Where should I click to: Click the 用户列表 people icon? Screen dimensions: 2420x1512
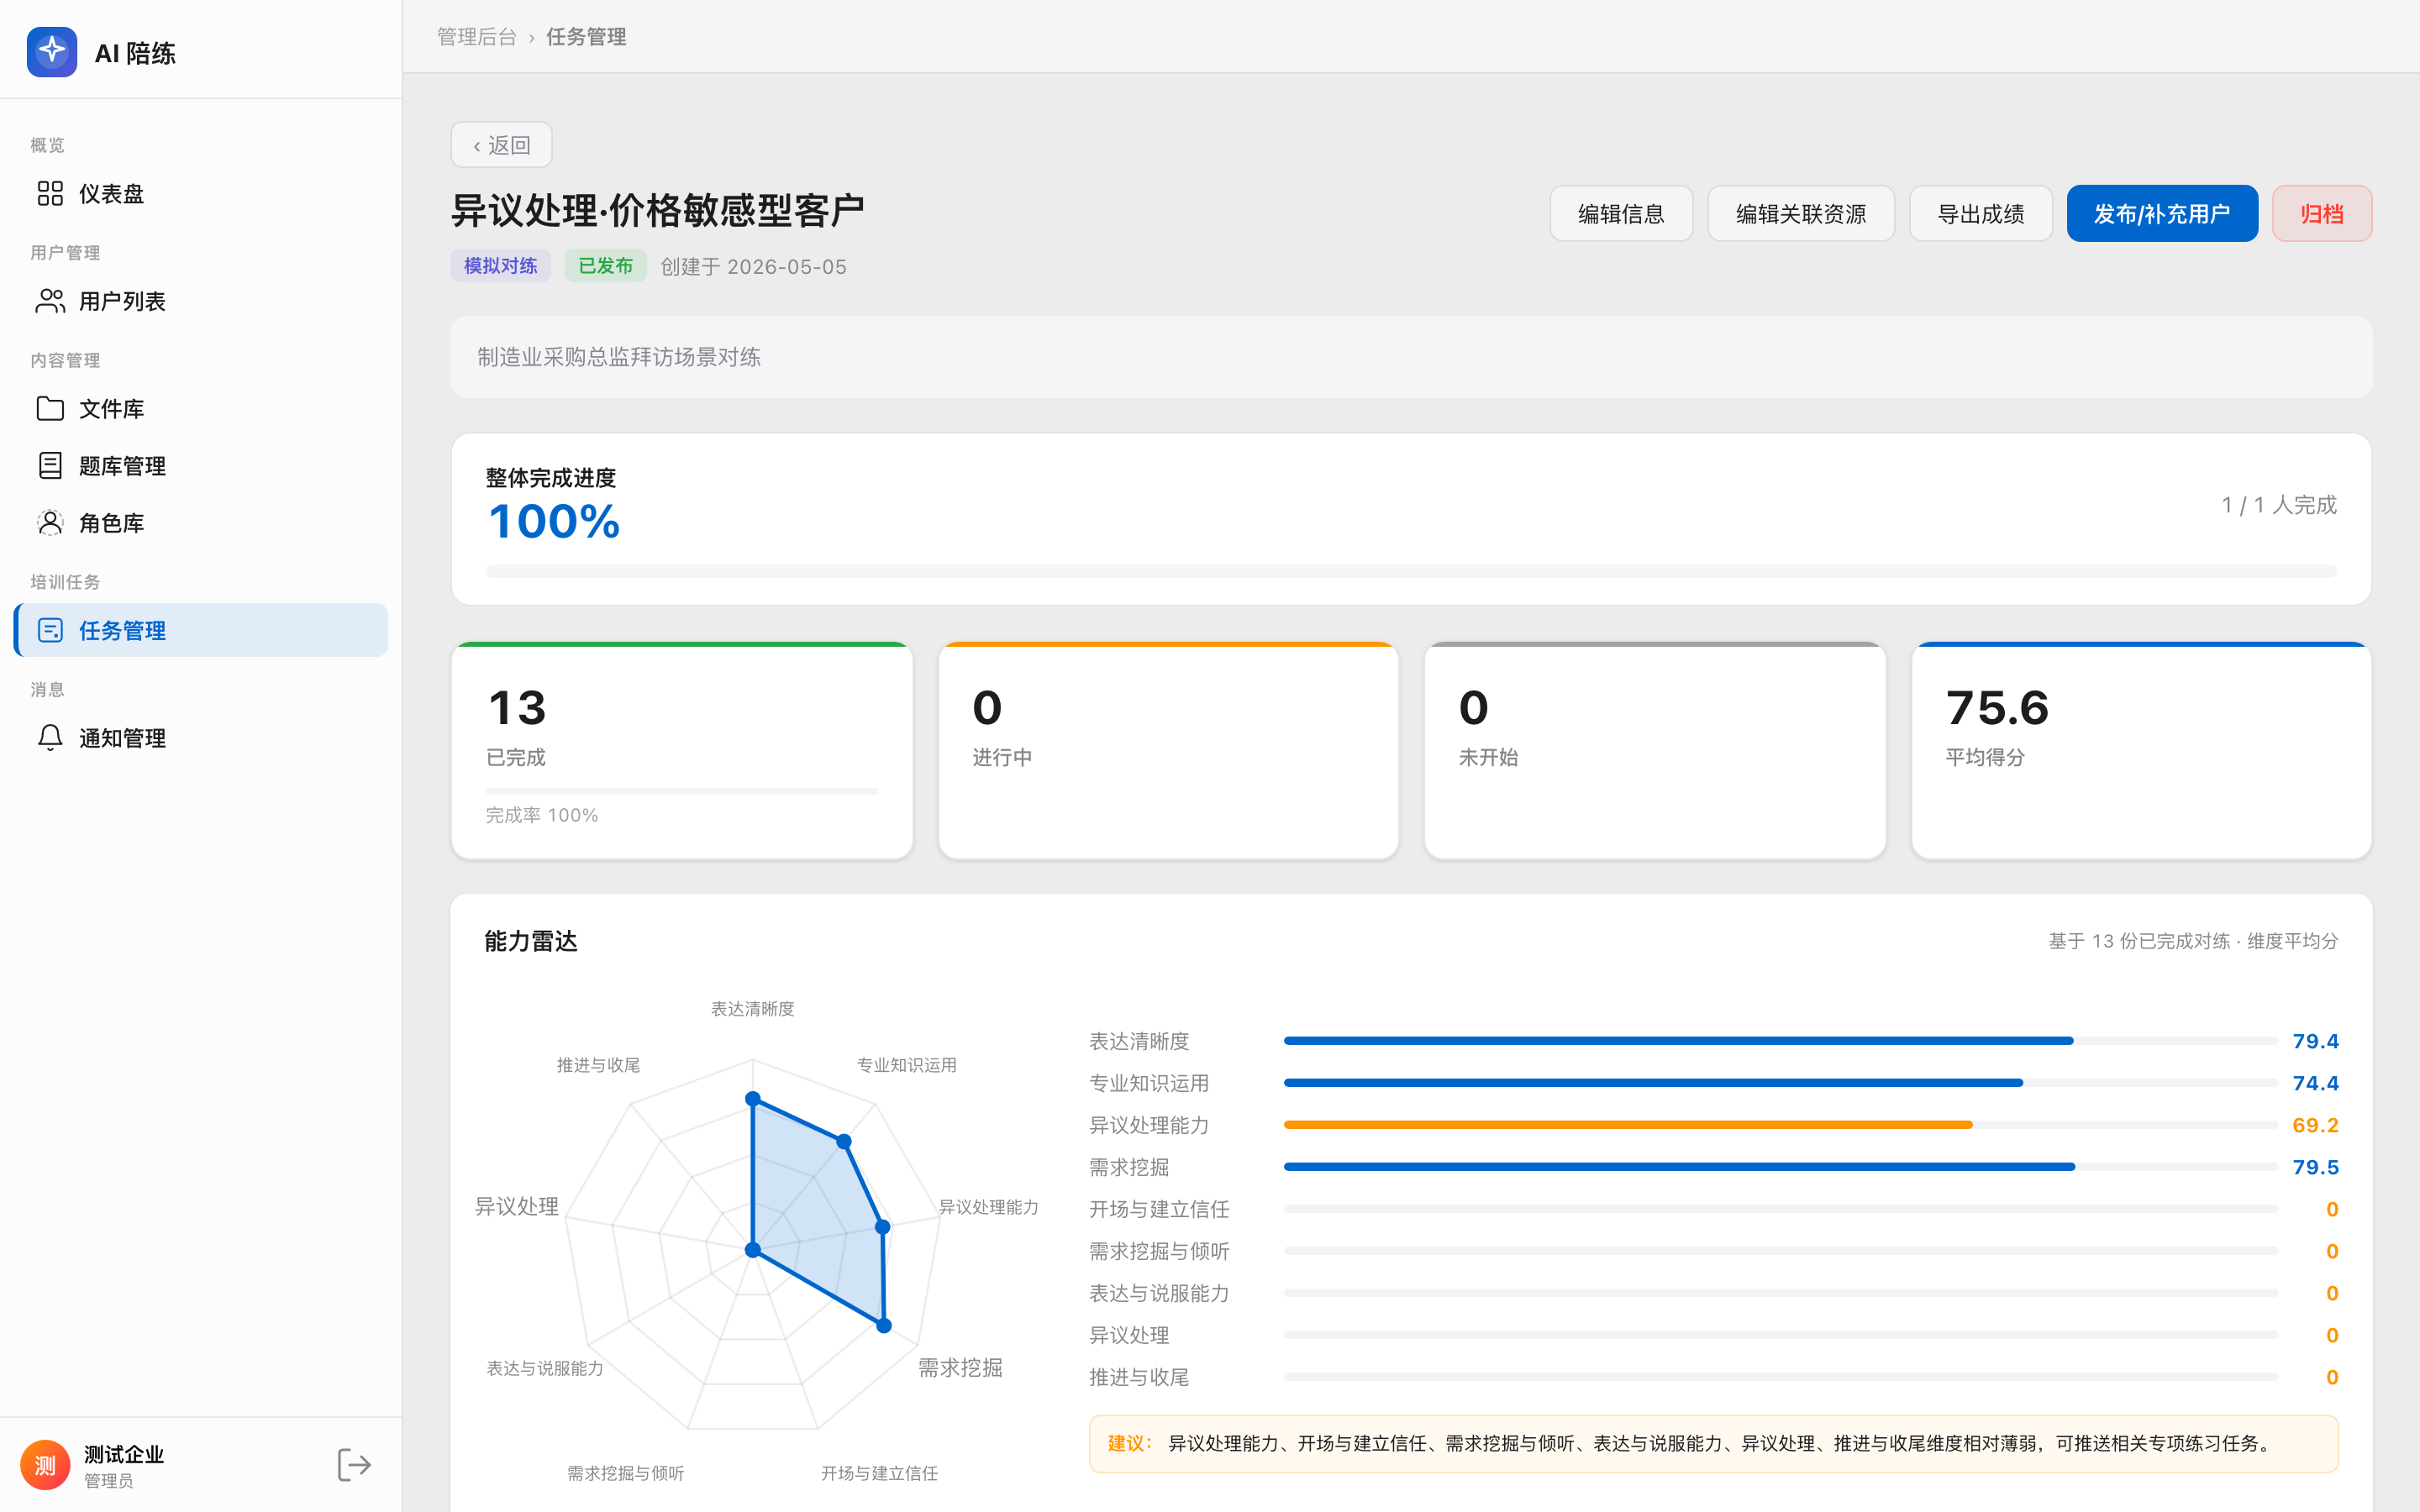click(50, 300)
